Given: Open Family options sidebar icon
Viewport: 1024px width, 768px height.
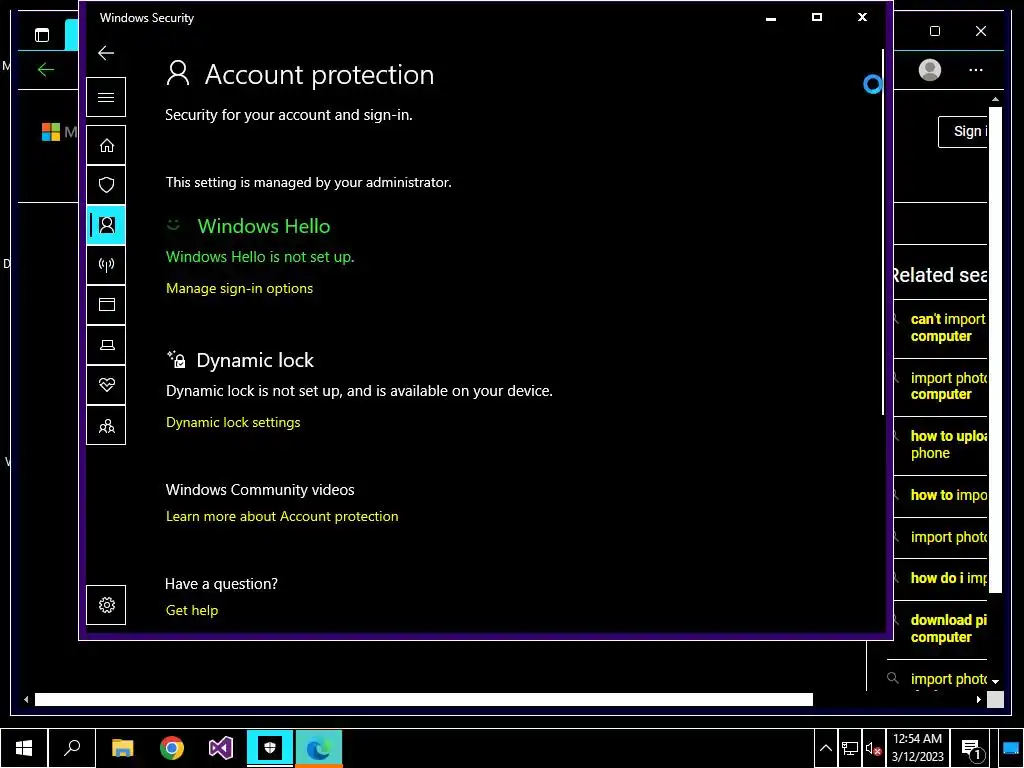Looking at the screenshot, I should tap(106, 426).
